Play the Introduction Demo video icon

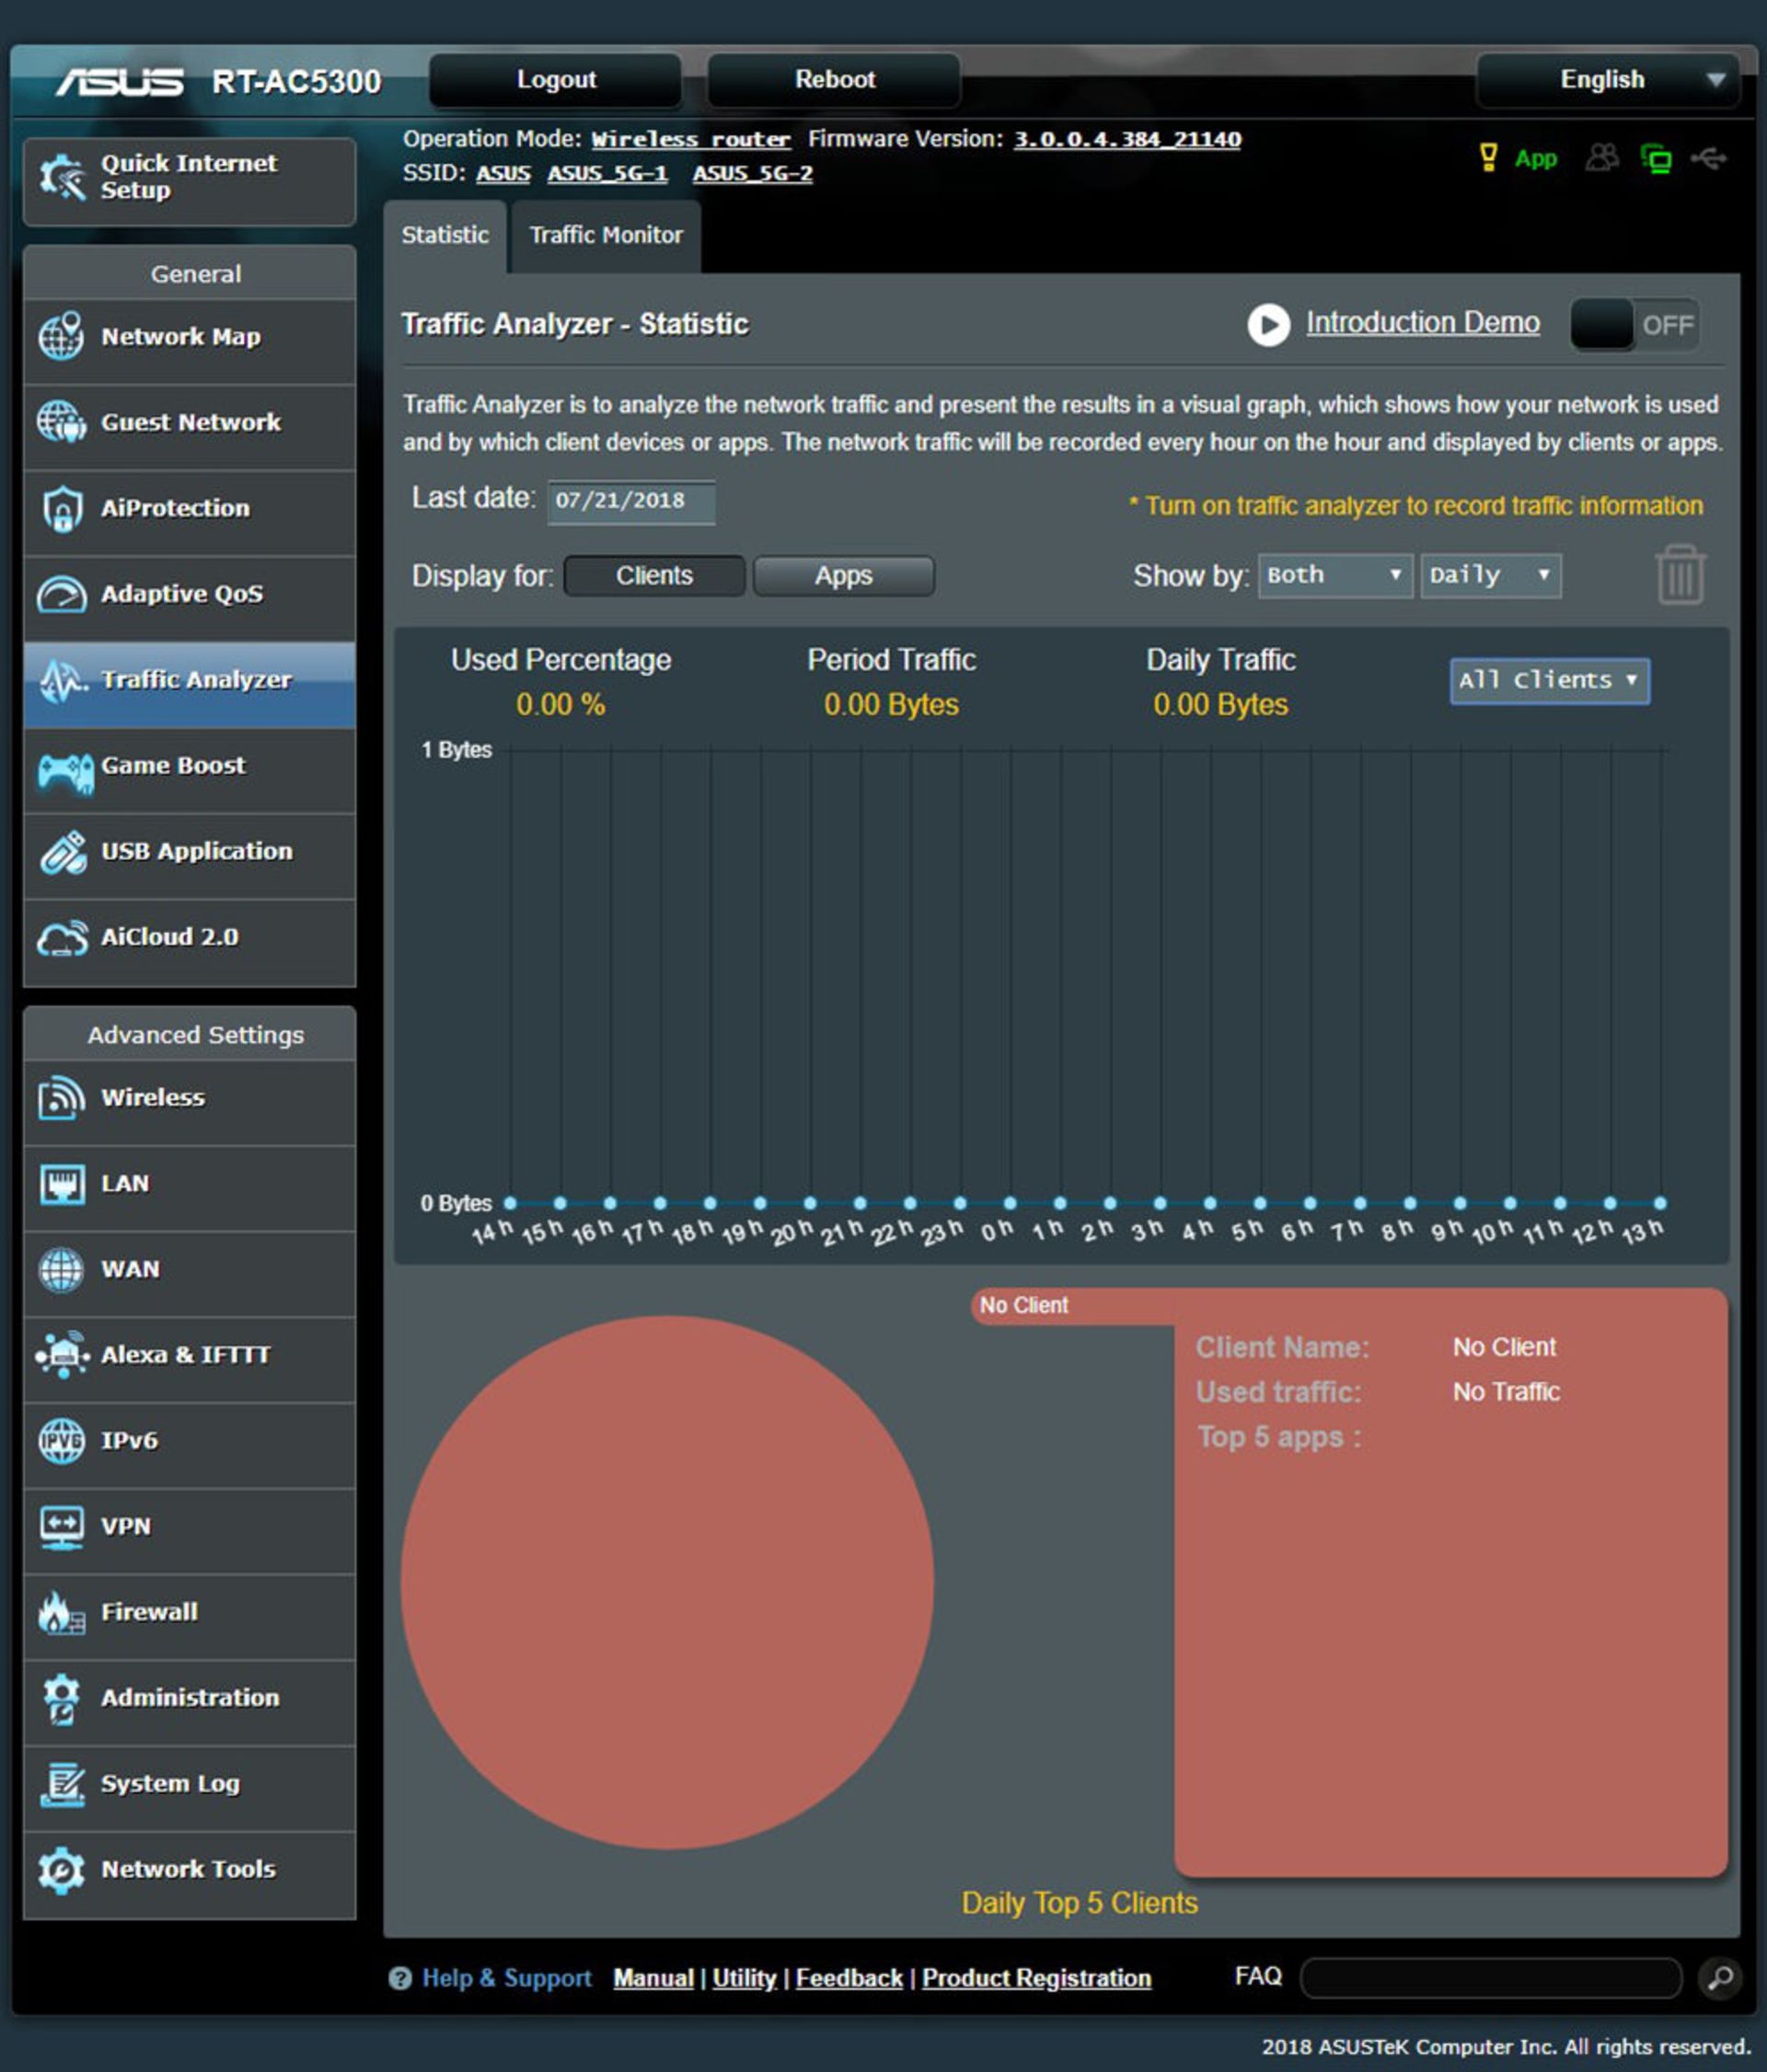click(x=1268, y=325)
